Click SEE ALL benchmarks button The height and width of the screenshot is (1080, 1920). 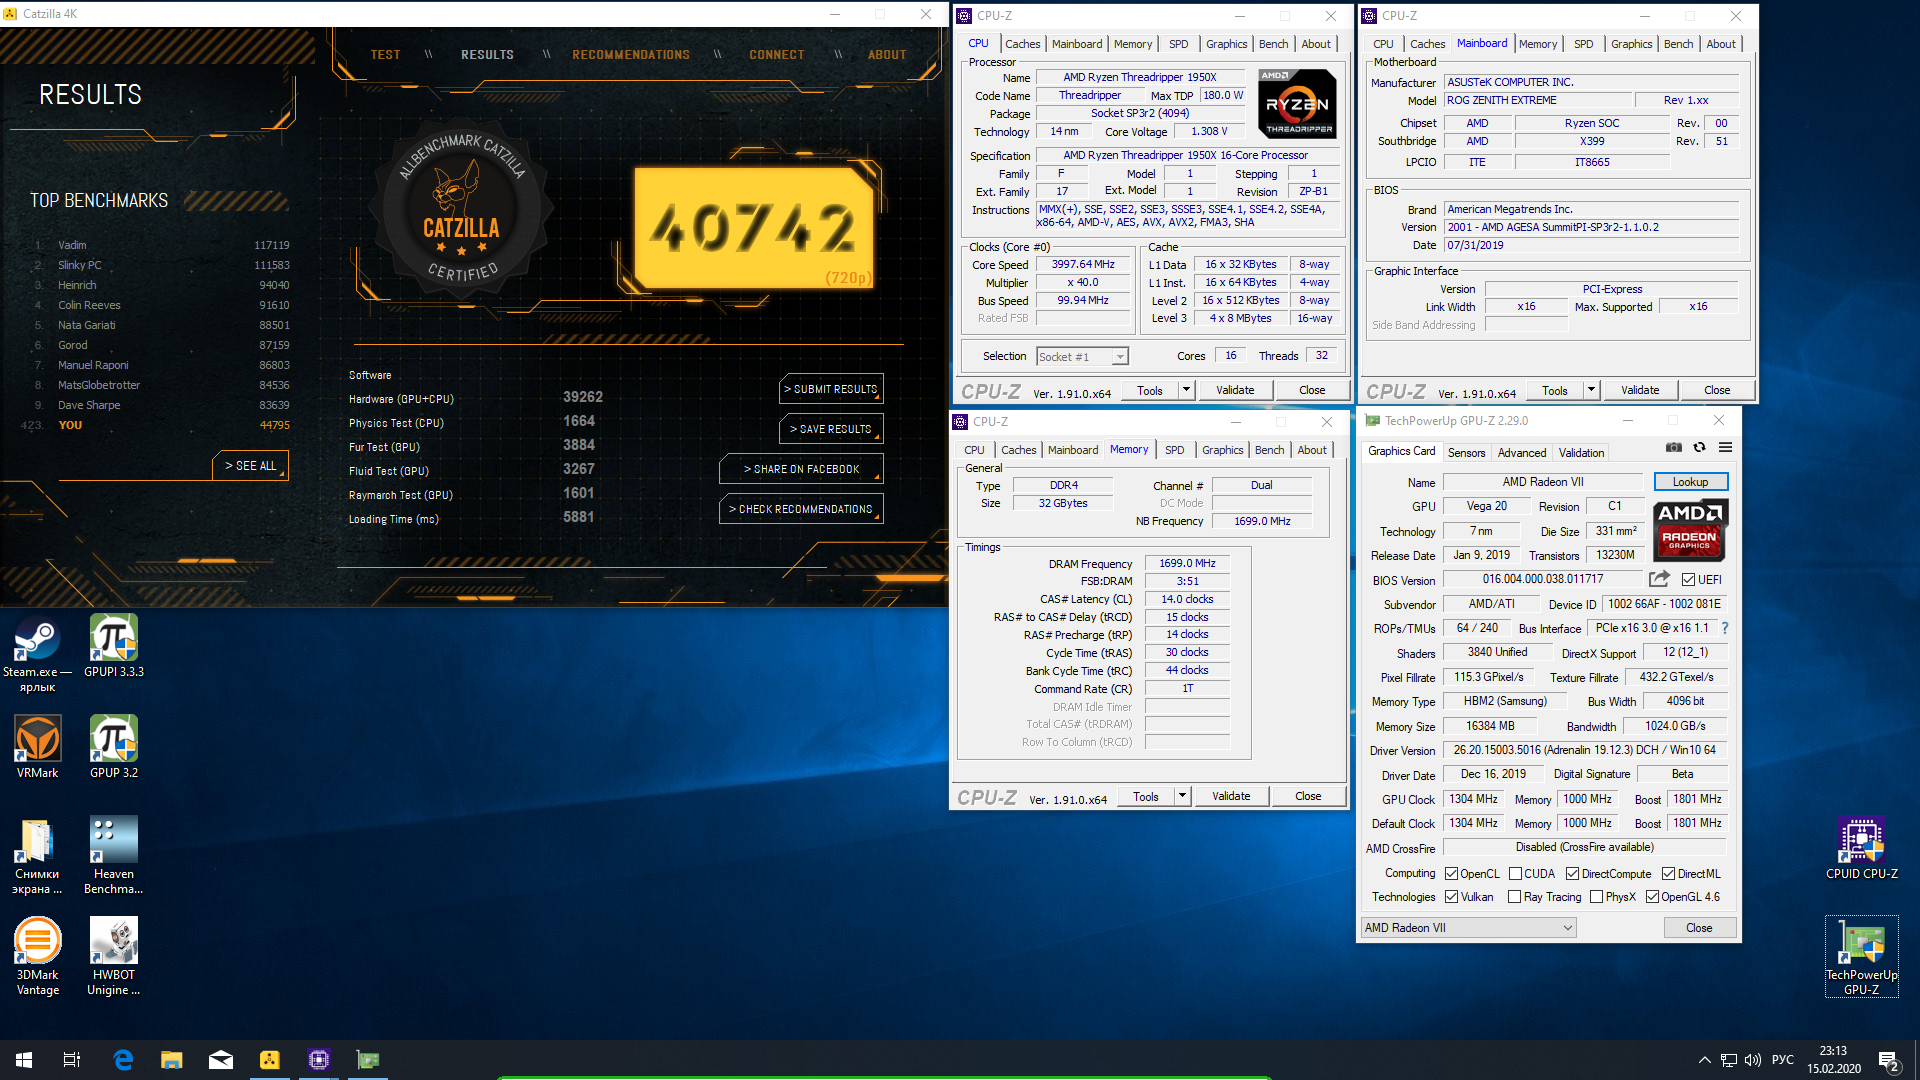point(250,466)
